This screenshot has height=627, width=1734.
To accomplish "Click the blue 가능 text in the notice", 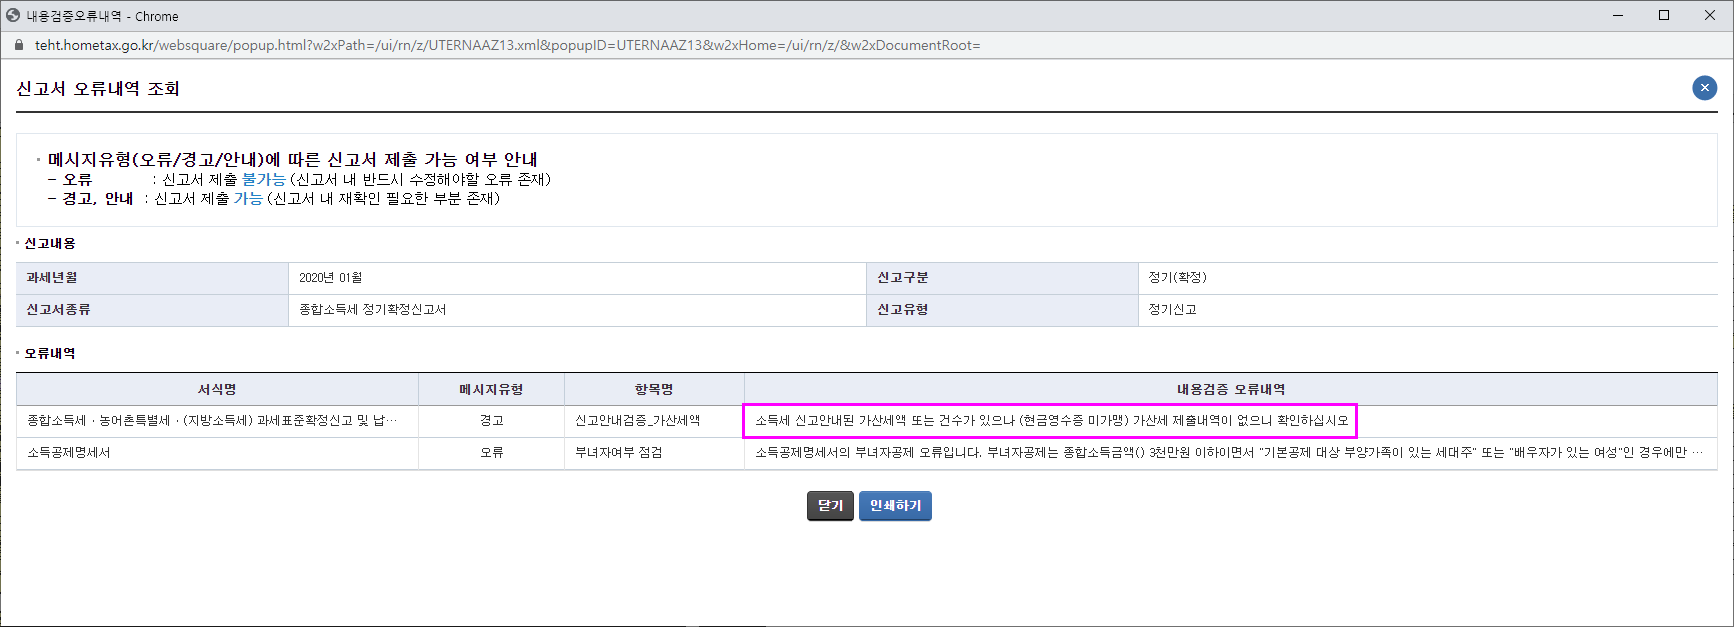I will pos(248,198).
